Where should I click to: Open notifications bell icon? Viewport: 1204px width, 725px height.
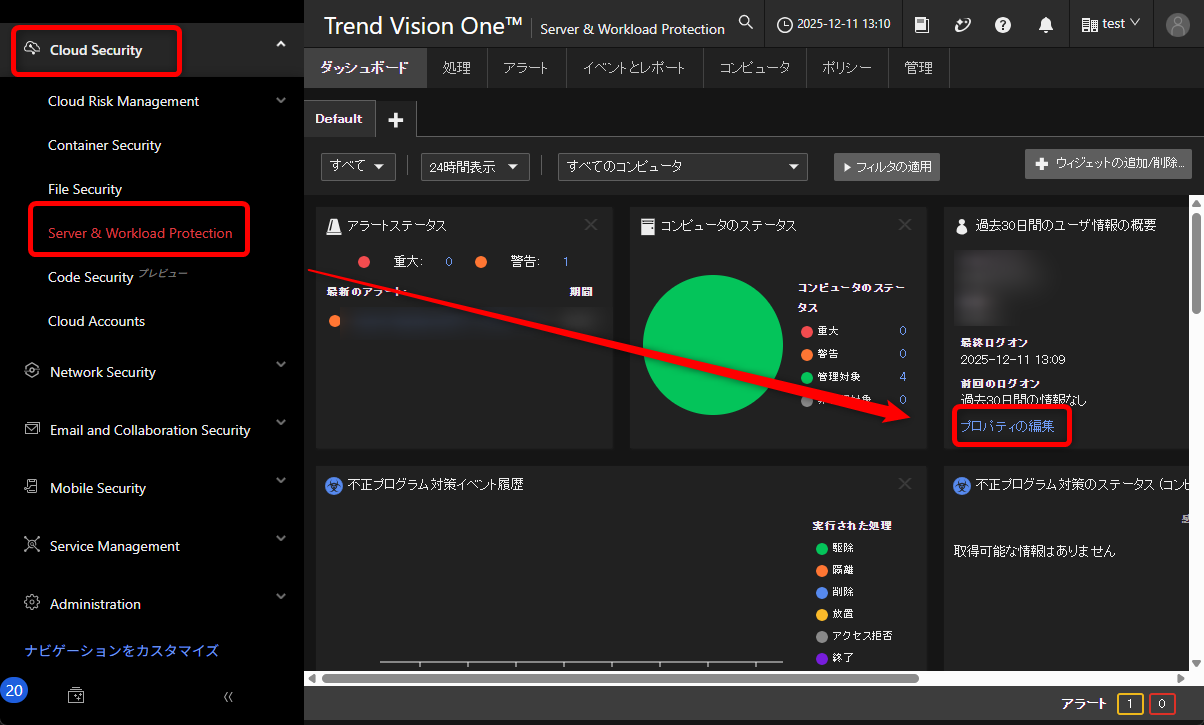1046,24
